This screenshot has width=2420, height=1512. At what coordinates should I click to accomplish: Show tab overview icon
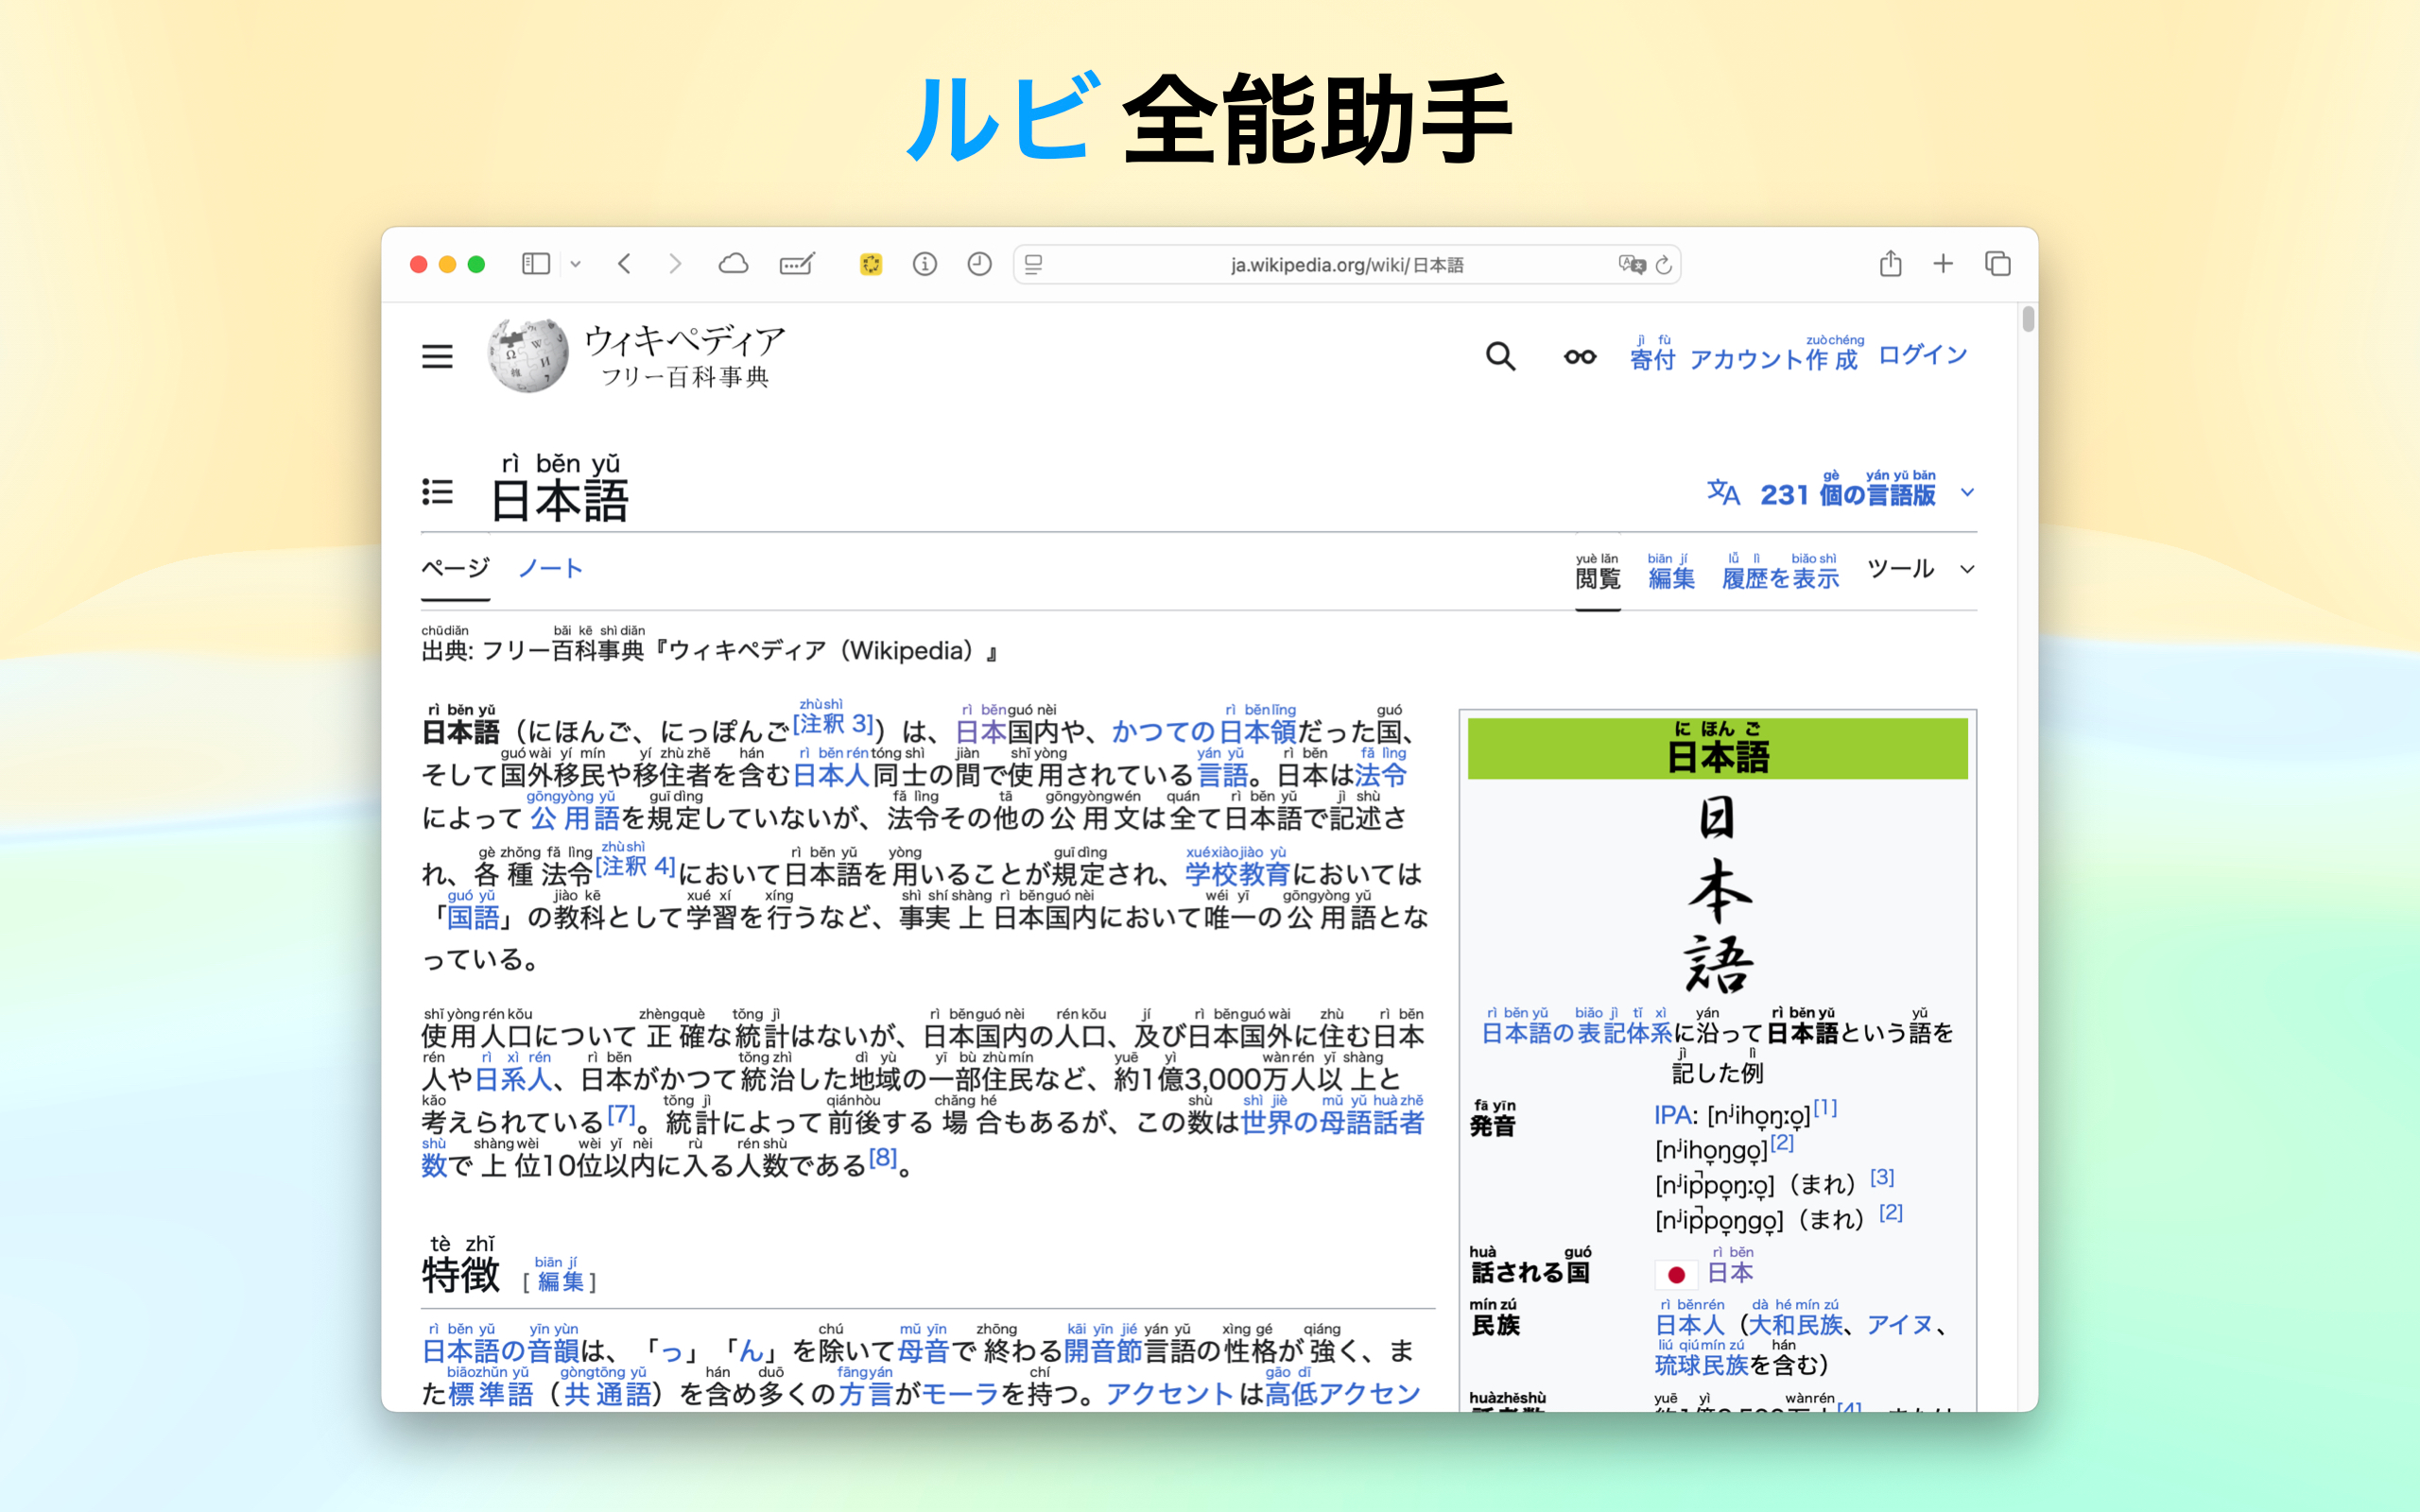tap(1998, 264)
